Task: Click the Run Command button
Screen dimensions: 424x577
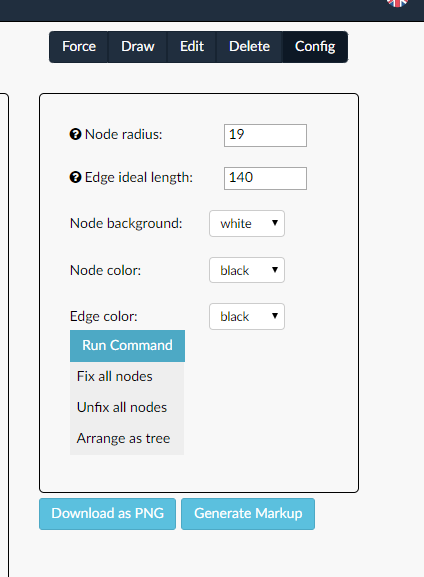Action: tap(127, 346)
